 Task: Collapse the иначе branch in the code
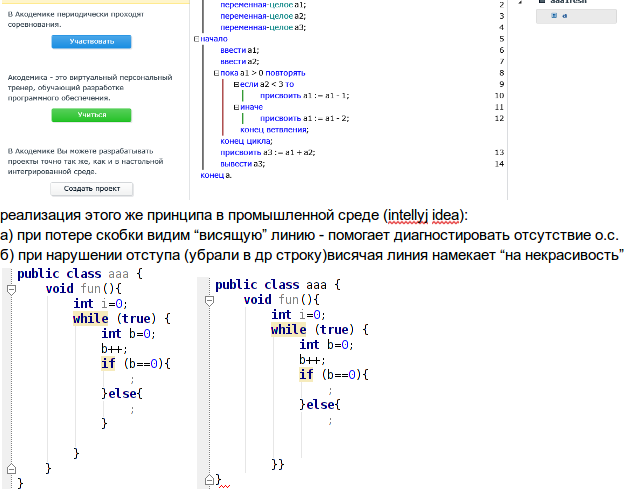(234, 107)
